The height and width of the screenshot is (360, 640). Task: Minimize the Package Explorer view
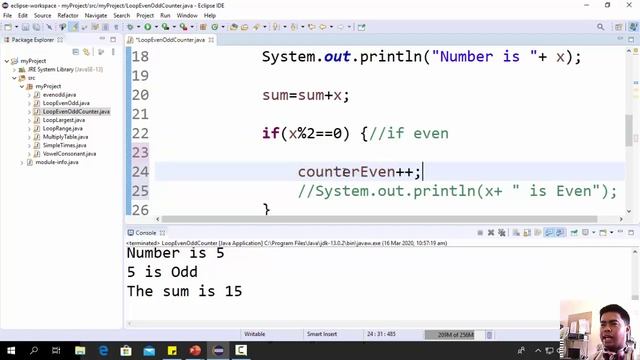point(102,39)
